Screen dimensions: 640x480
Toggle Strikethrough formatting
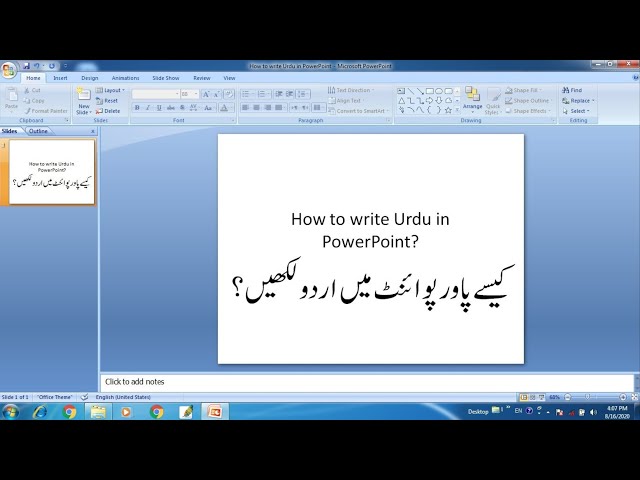pos(171,108)
